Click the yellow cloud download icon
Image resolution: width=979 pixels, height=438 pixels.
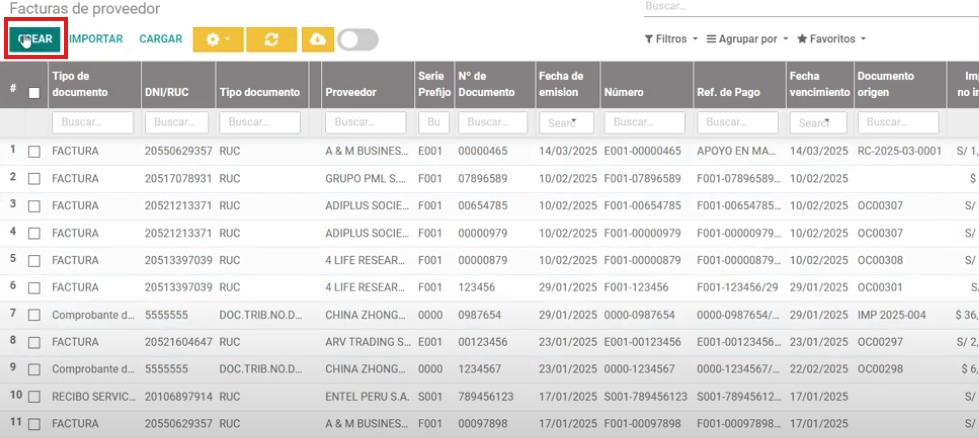318,39
